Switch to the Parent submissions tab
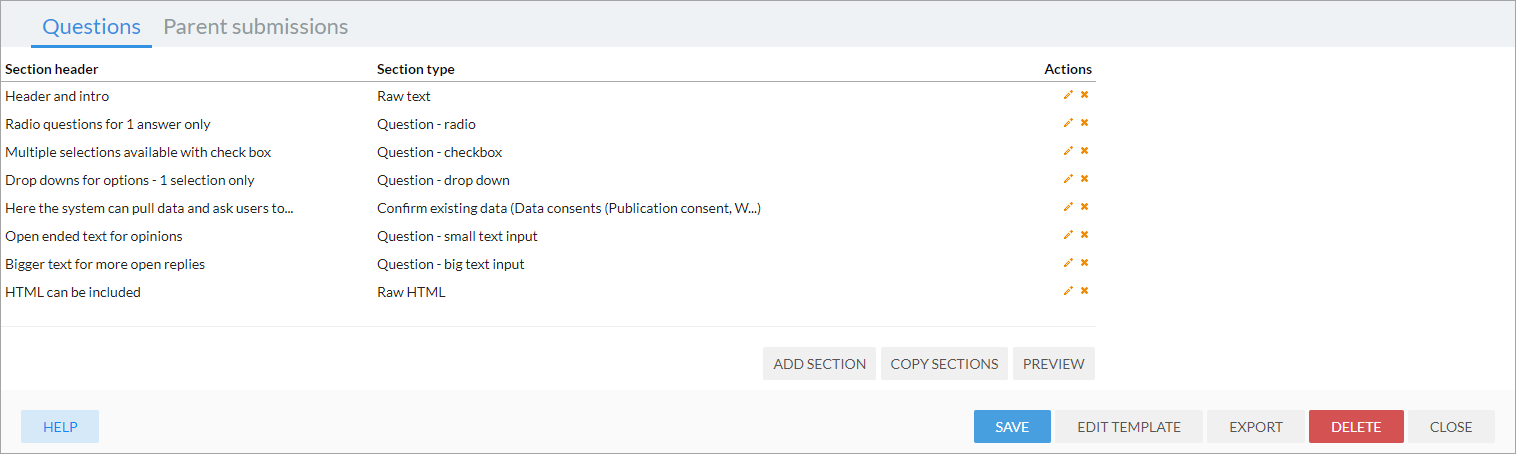The image size is (1516, 454). (255, 26)
